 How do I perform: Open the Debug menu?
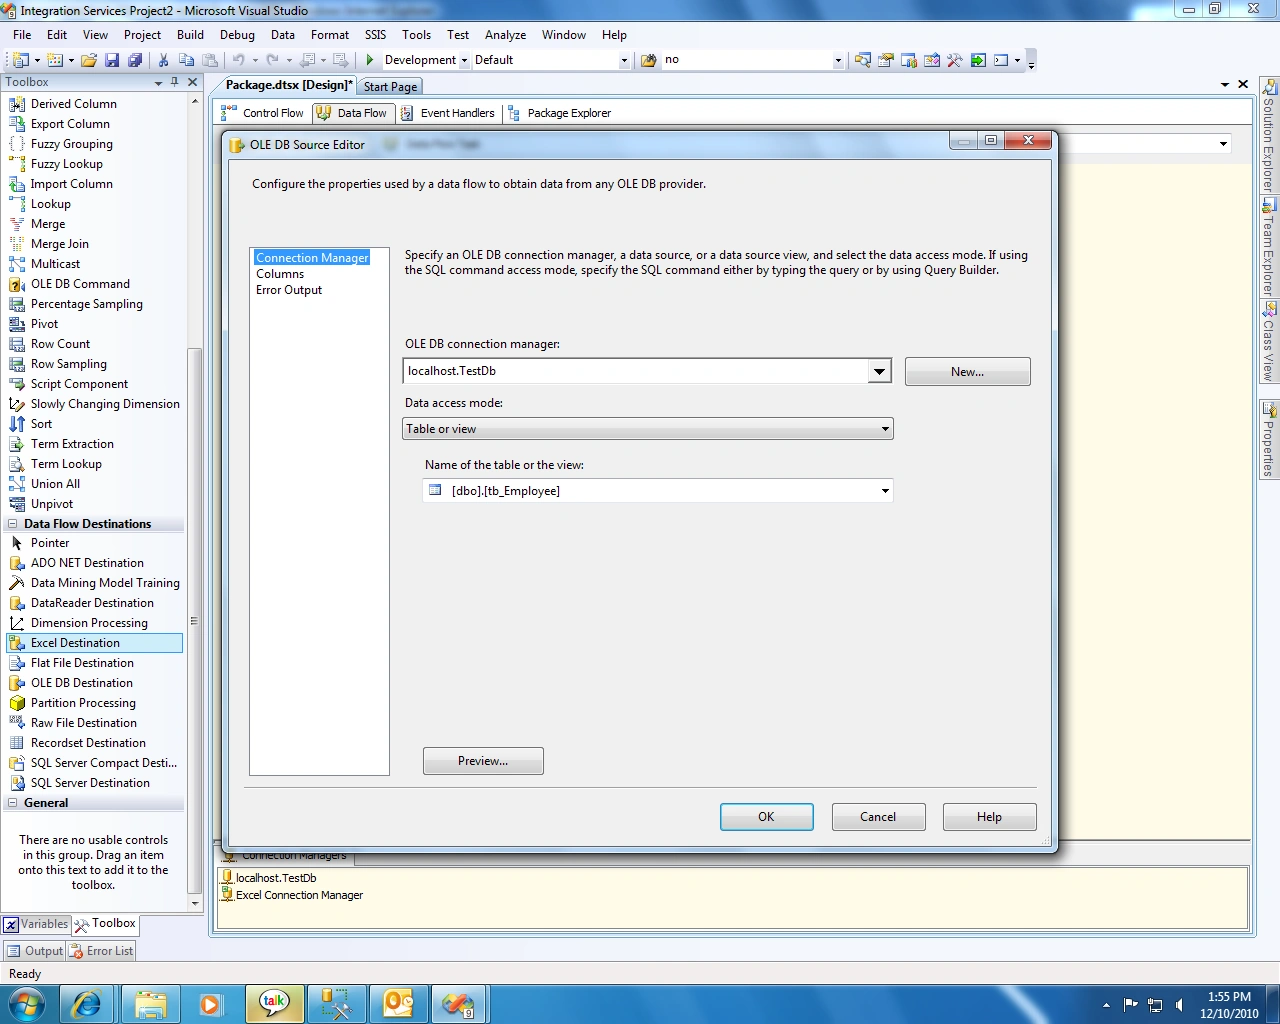pos(237,35)
